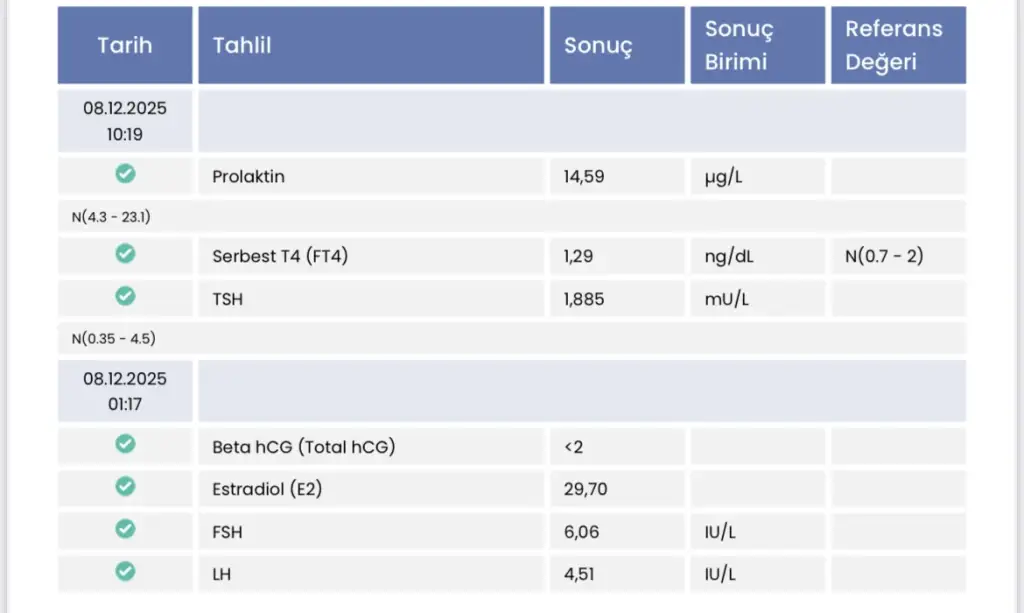
Task: Click the green check icon beside FSH
Action: [125, 529]
